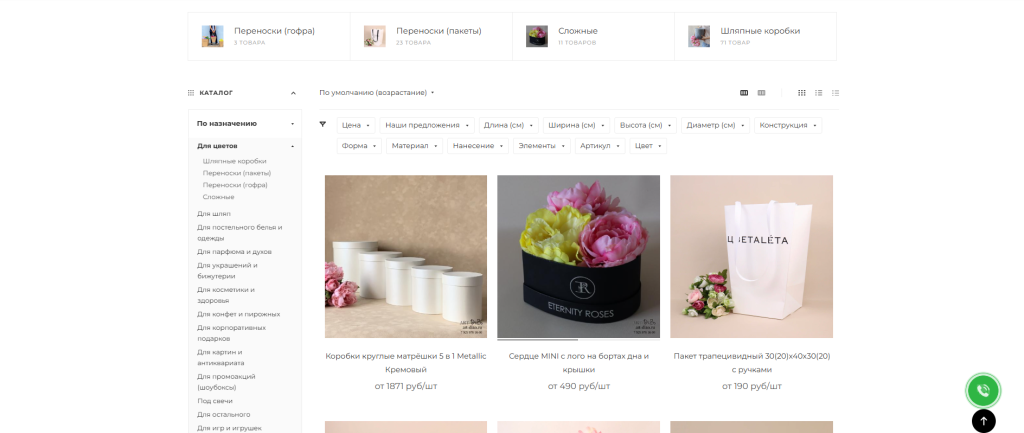Collapse the Для цветов tree section
The image size is (1024, 433).
tap(293, 146)
